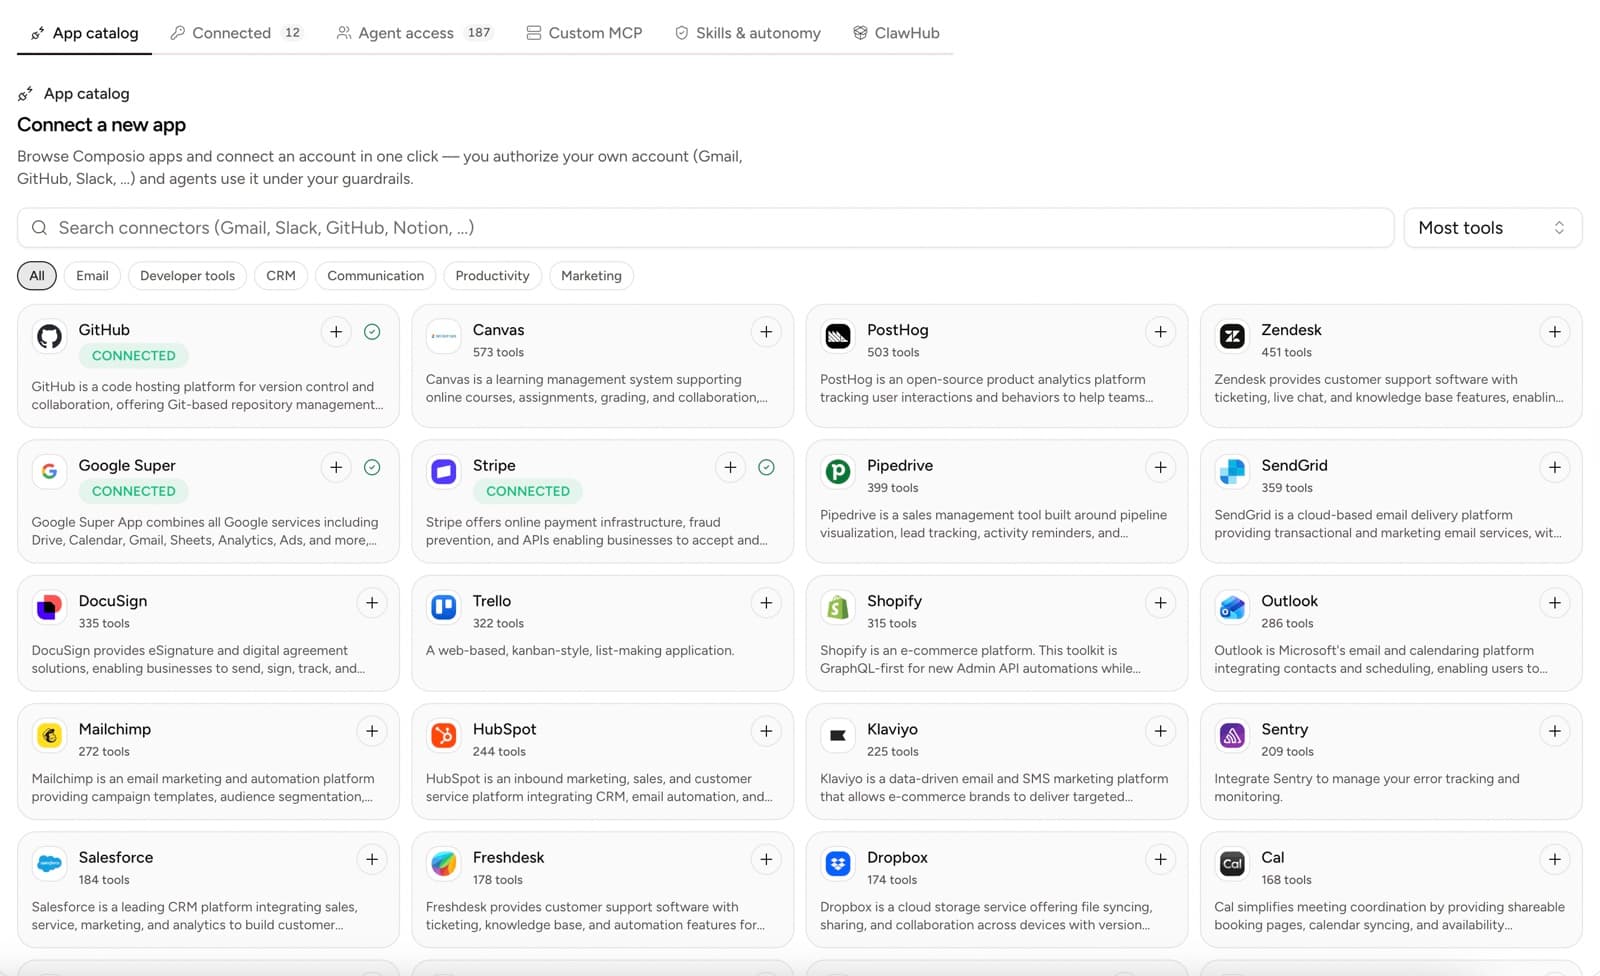The height and width of the screenshot is (976, 1600).
Task: Add the Pipedrive connector
Action: (1160, 467)
